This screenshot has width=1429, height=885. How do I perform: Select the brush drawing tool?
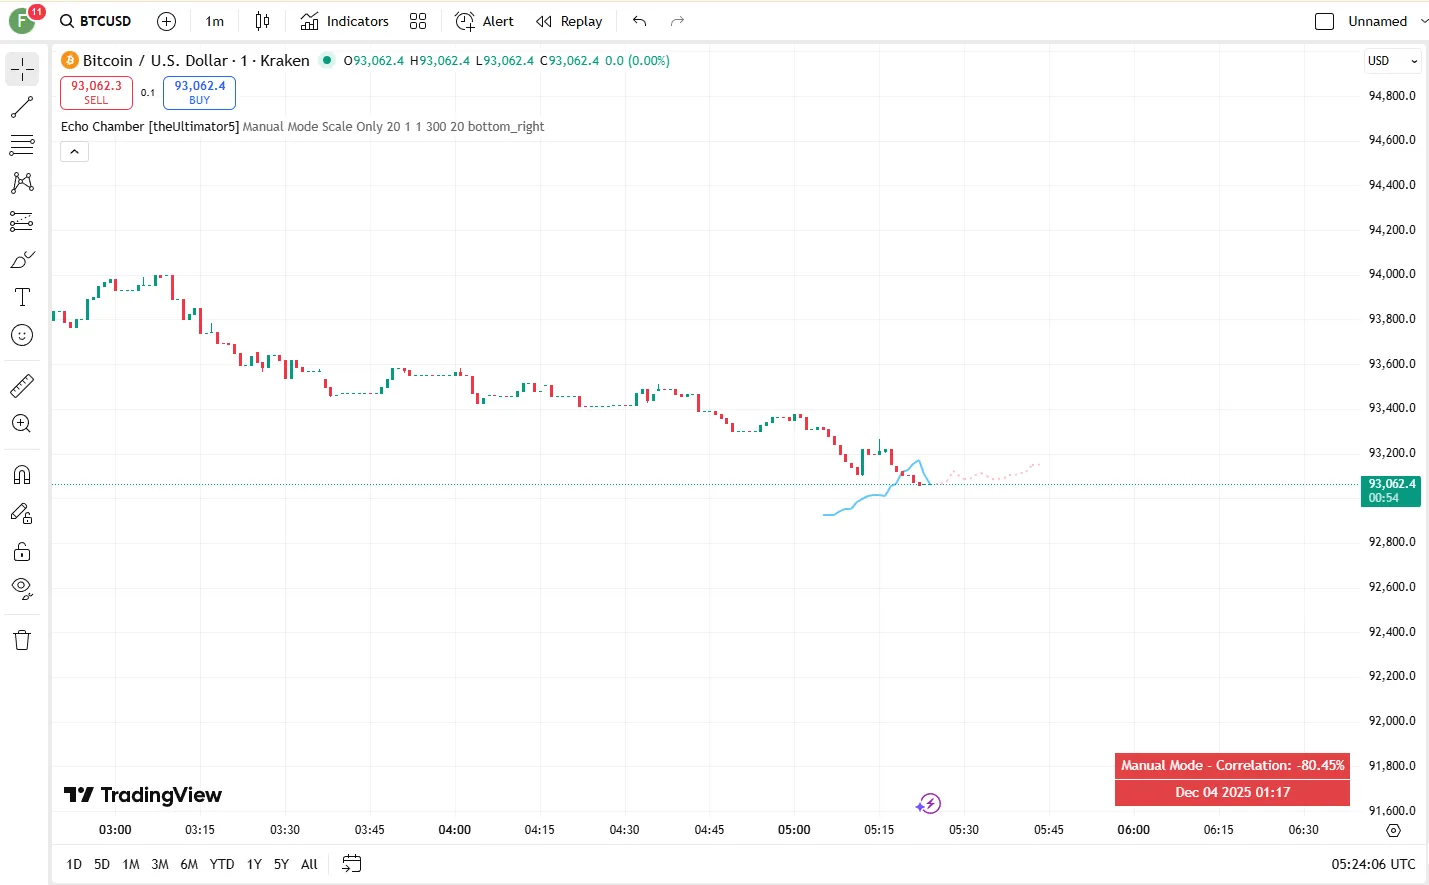(22, 259)
